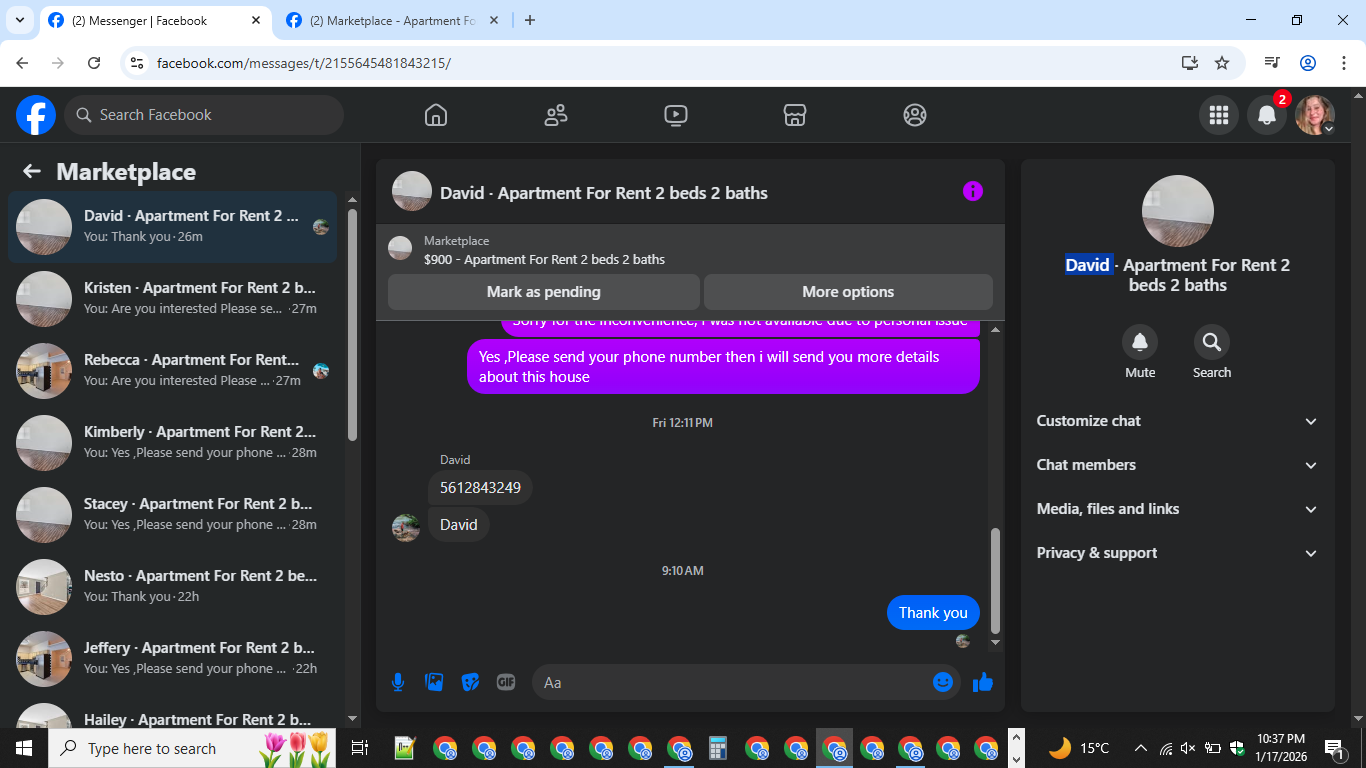This screenshot has width=1366, height=768.
Task: Open Windows notification center icon
Action: 1334,748
